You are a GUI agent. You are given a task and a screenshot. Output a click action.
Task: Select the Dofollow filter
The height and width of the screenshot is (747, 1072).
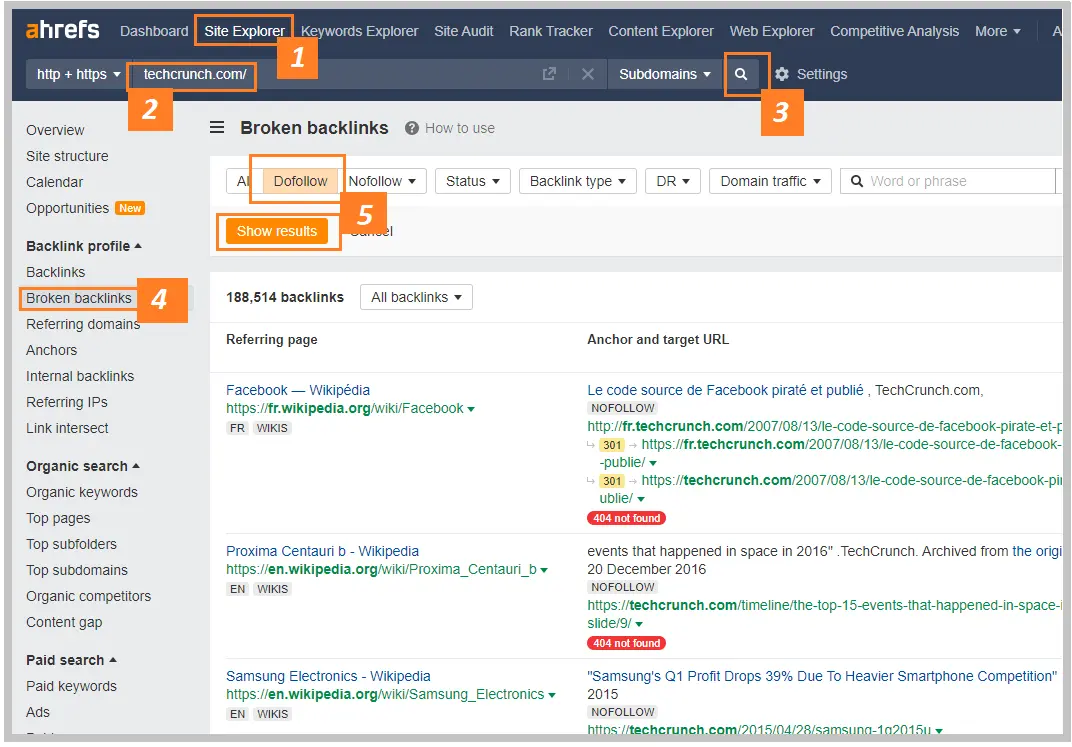[x=300, y=181]
